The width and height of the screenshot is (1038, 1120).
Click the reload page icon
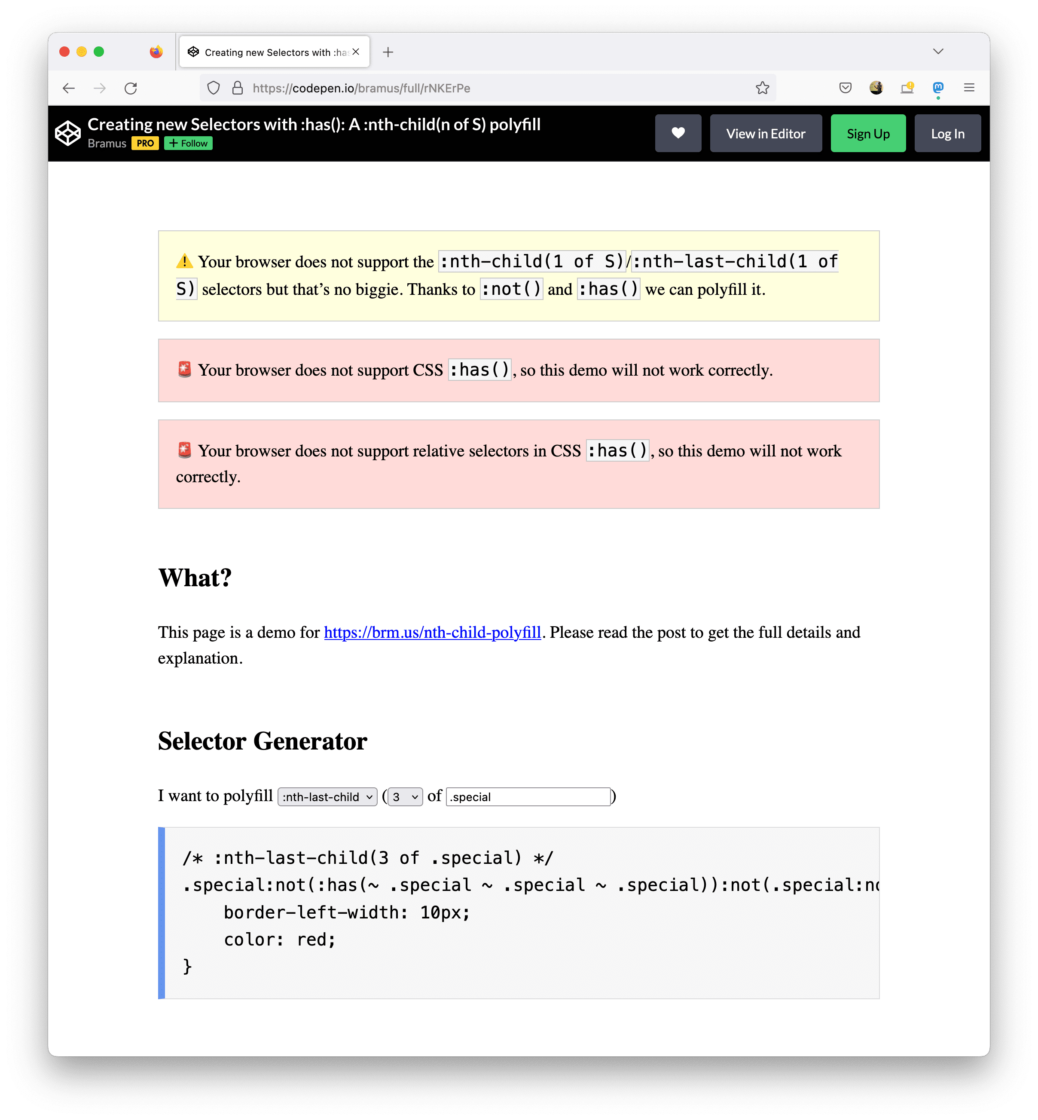[x=130, y=88]
